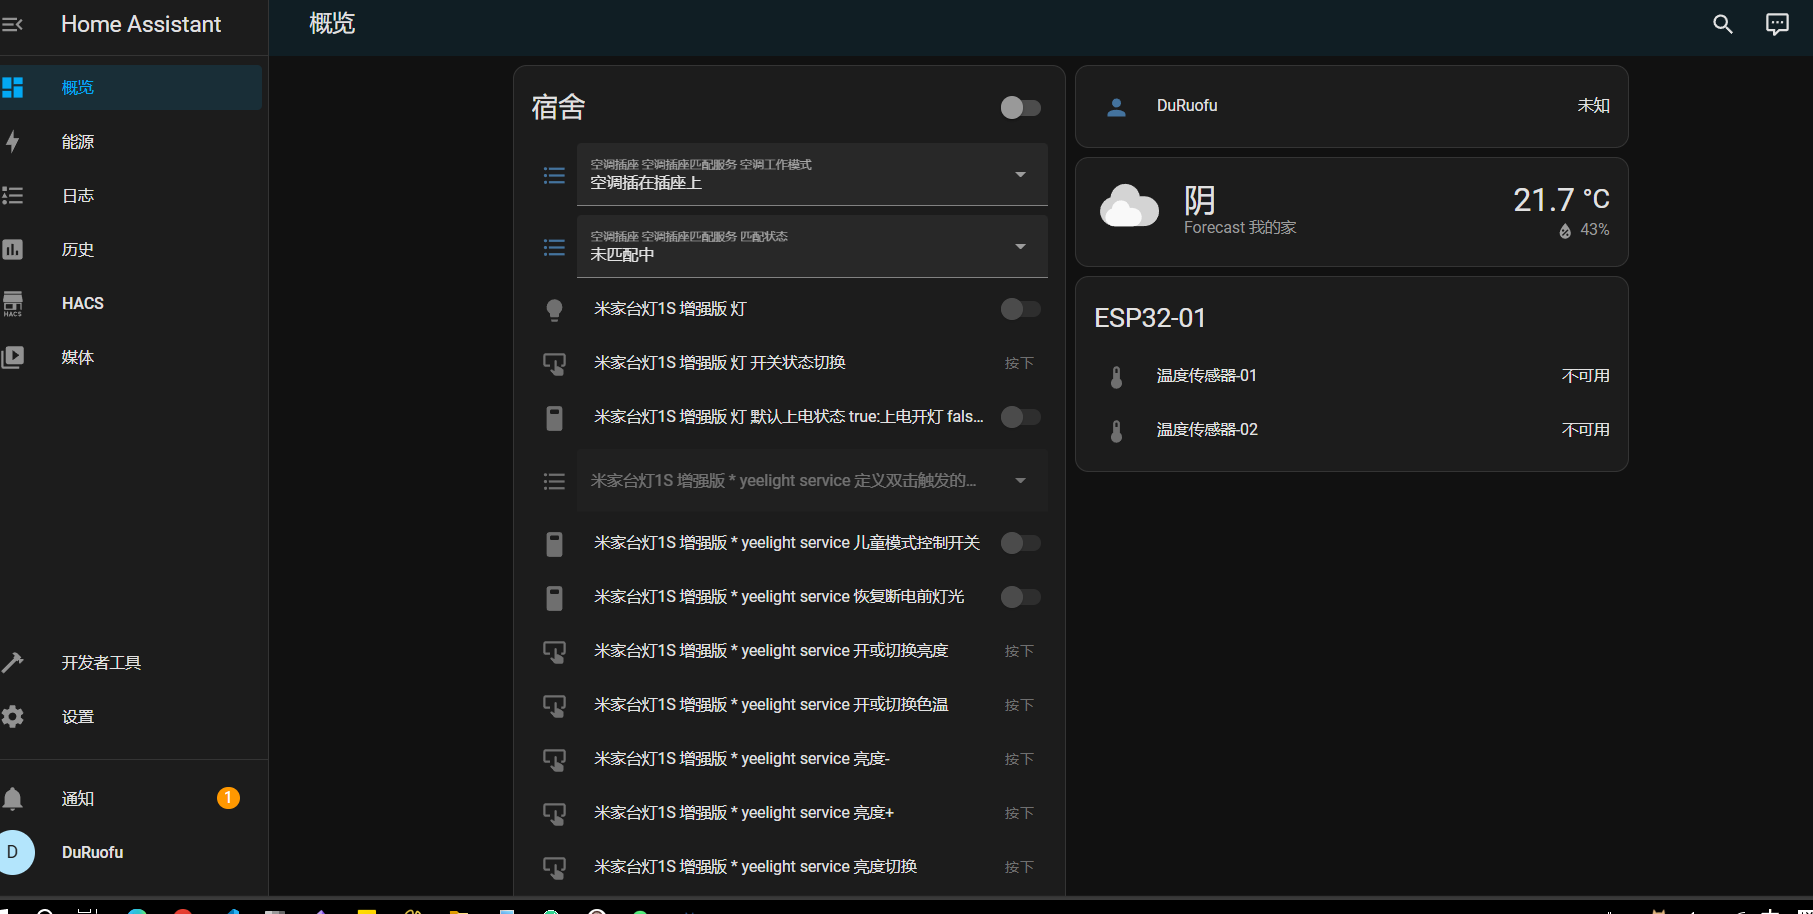
Task: Open the DuRuofu user profile in sidebar
Action: (x=92, y=852)
